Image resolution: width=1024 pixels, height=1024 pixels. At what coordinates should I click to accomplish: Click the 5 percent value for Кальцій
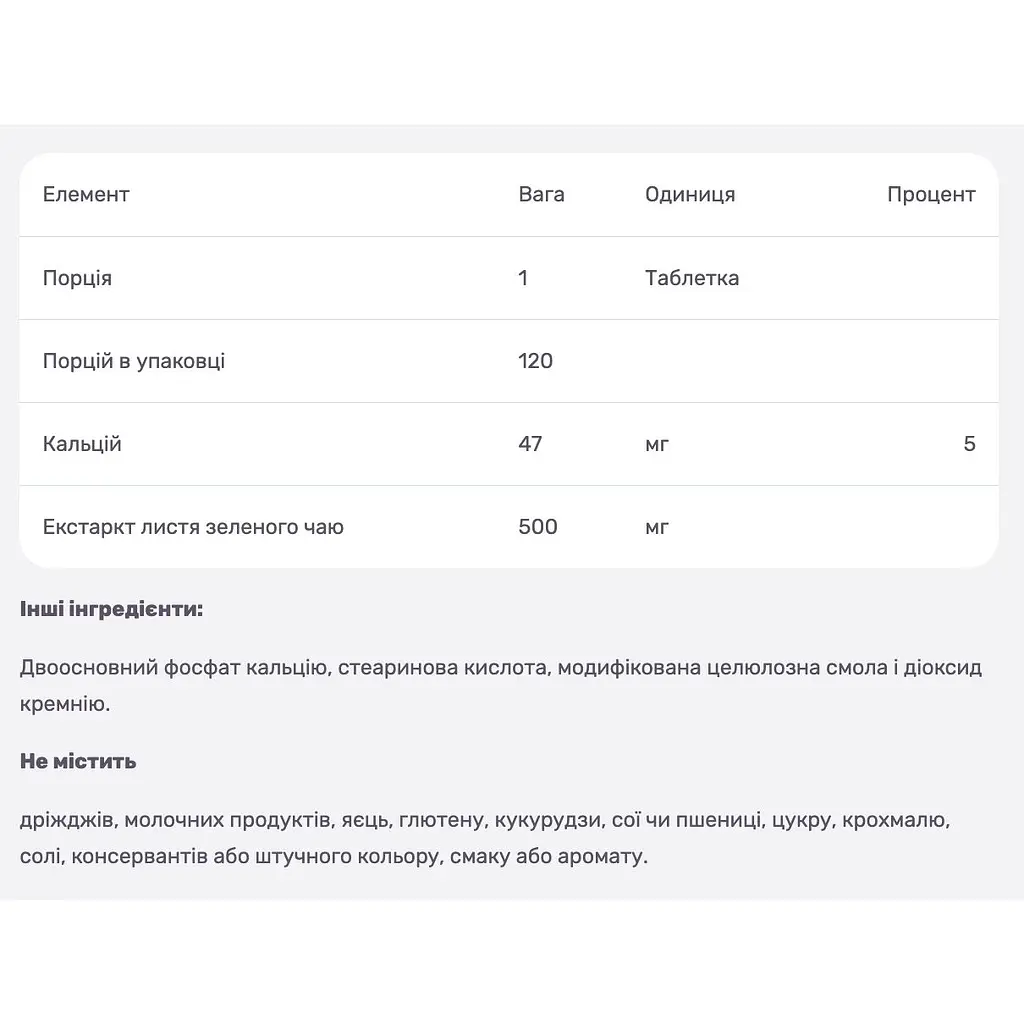[969, 443]
